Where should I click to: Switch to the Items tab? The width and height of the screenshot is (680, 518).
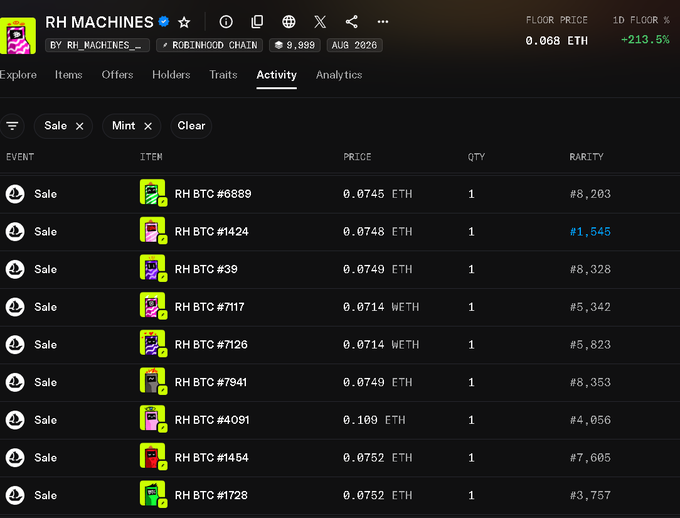tap(69, 75)
